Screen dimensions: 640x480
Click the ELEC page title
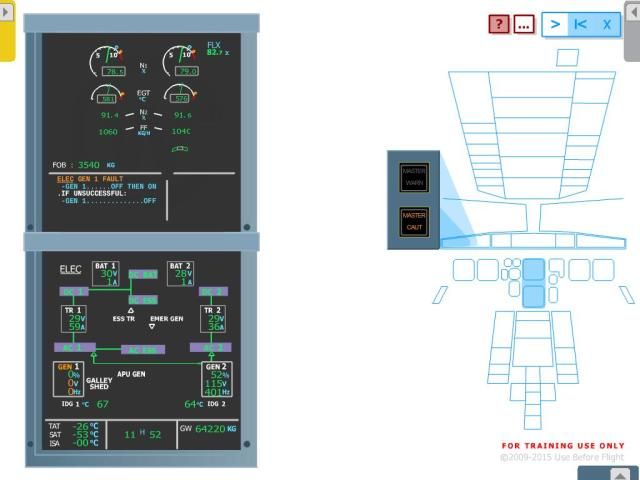coord(70,269)
